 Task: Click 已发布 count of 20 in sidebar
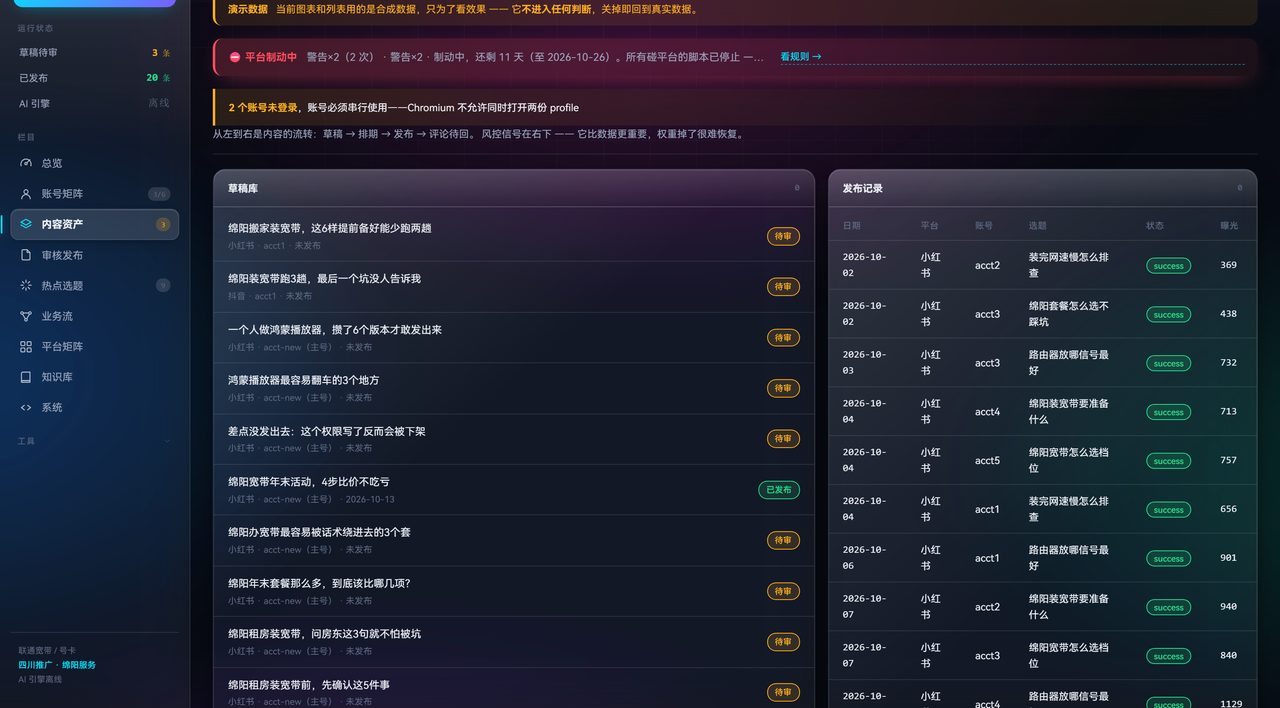click(x=158, y=78)
